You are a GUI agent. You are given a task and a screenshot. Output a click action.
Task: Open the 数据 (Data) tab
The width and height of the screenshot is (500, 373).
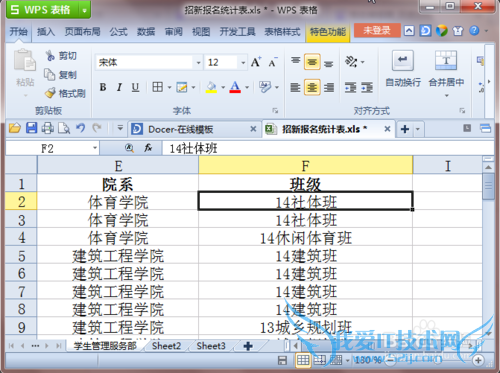coord(146,32)
